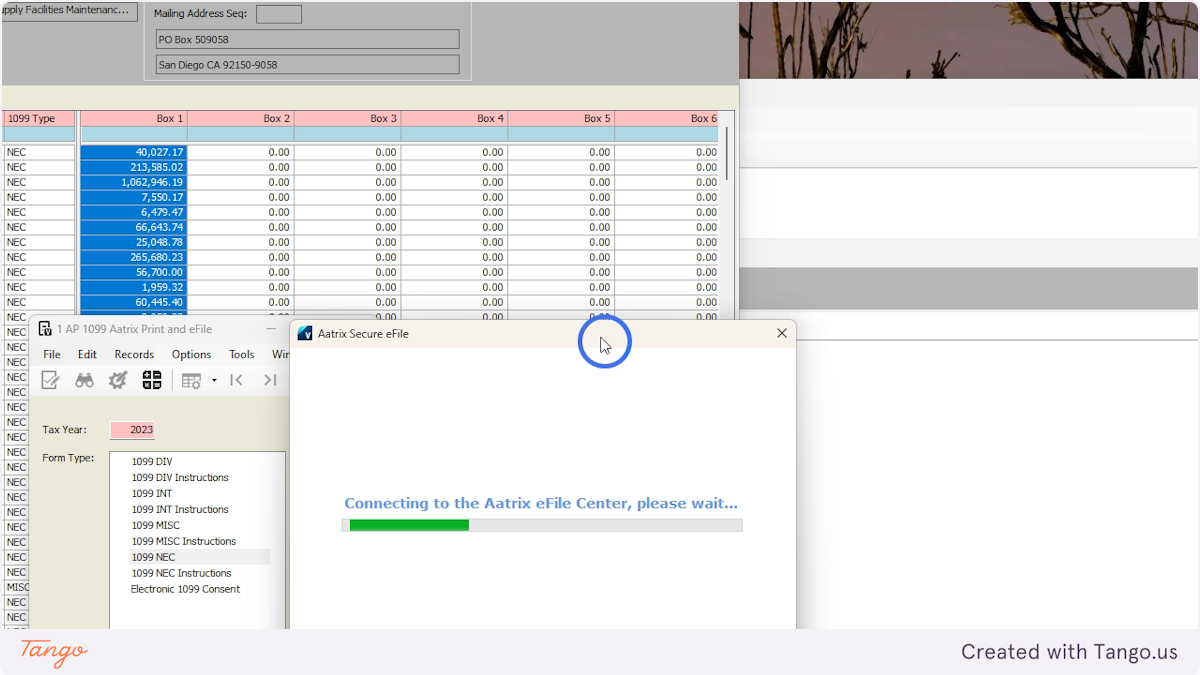Jump to last record with navigation icon
The image size is (1200, 675).
(269, 380)
